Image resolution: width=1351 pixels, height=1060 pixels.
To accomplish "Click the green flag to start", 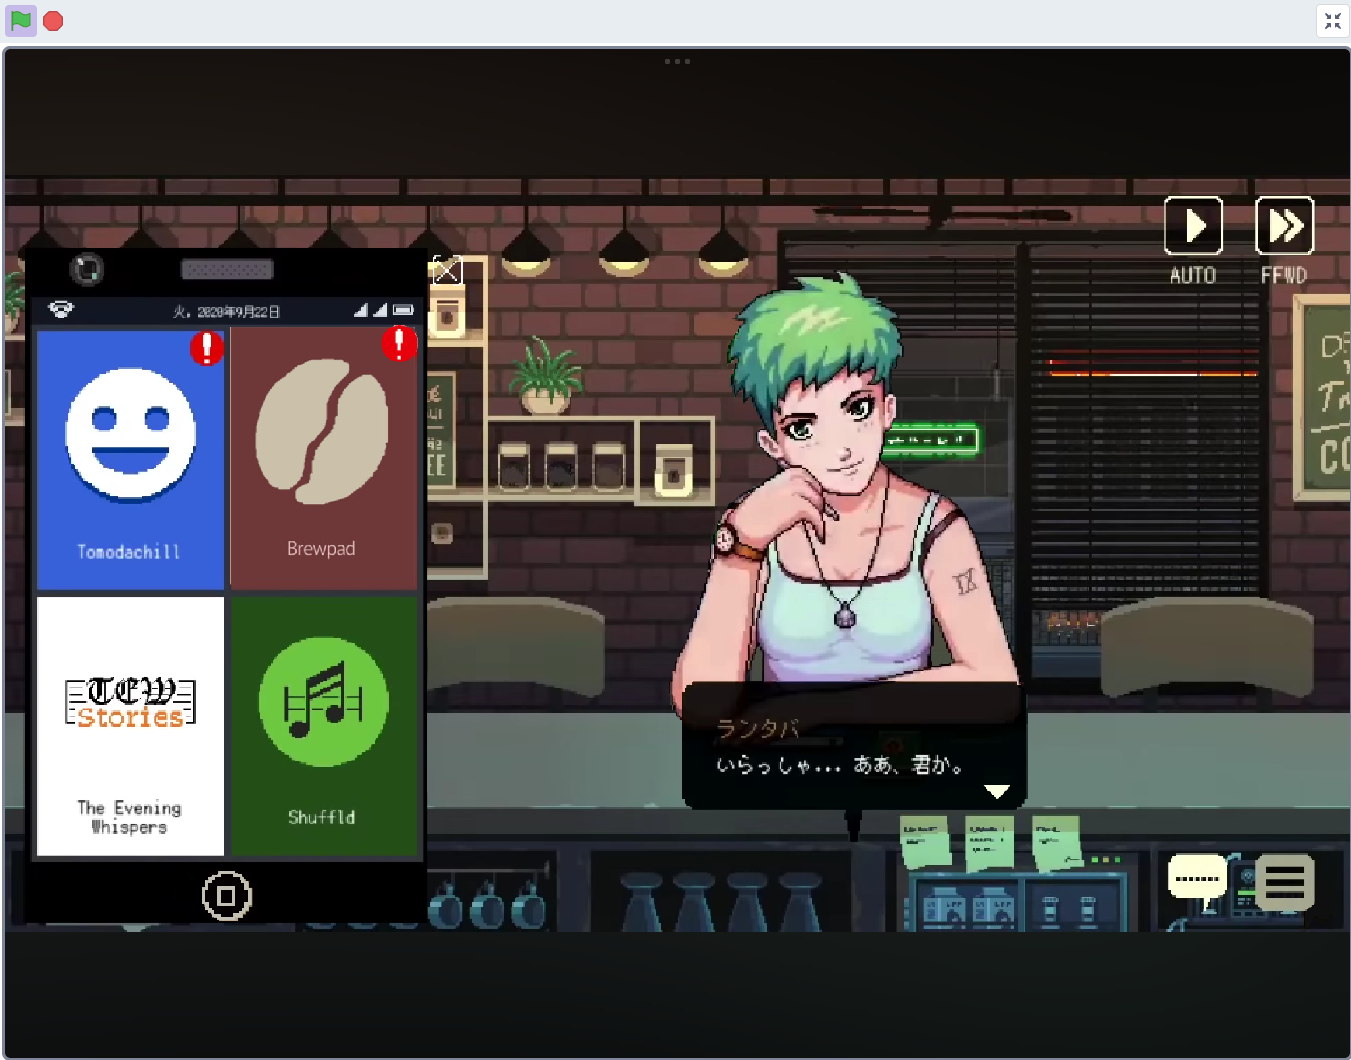I will point(21,20).
